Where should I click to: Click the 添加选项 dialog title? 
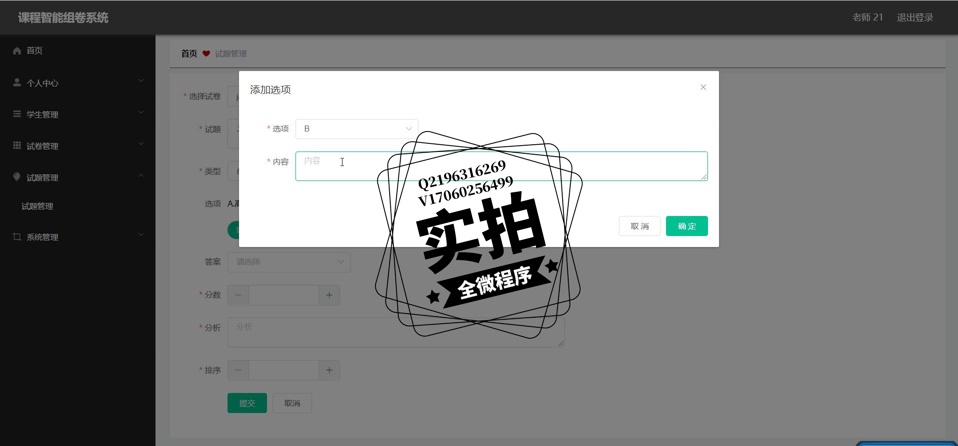[270, 90]
